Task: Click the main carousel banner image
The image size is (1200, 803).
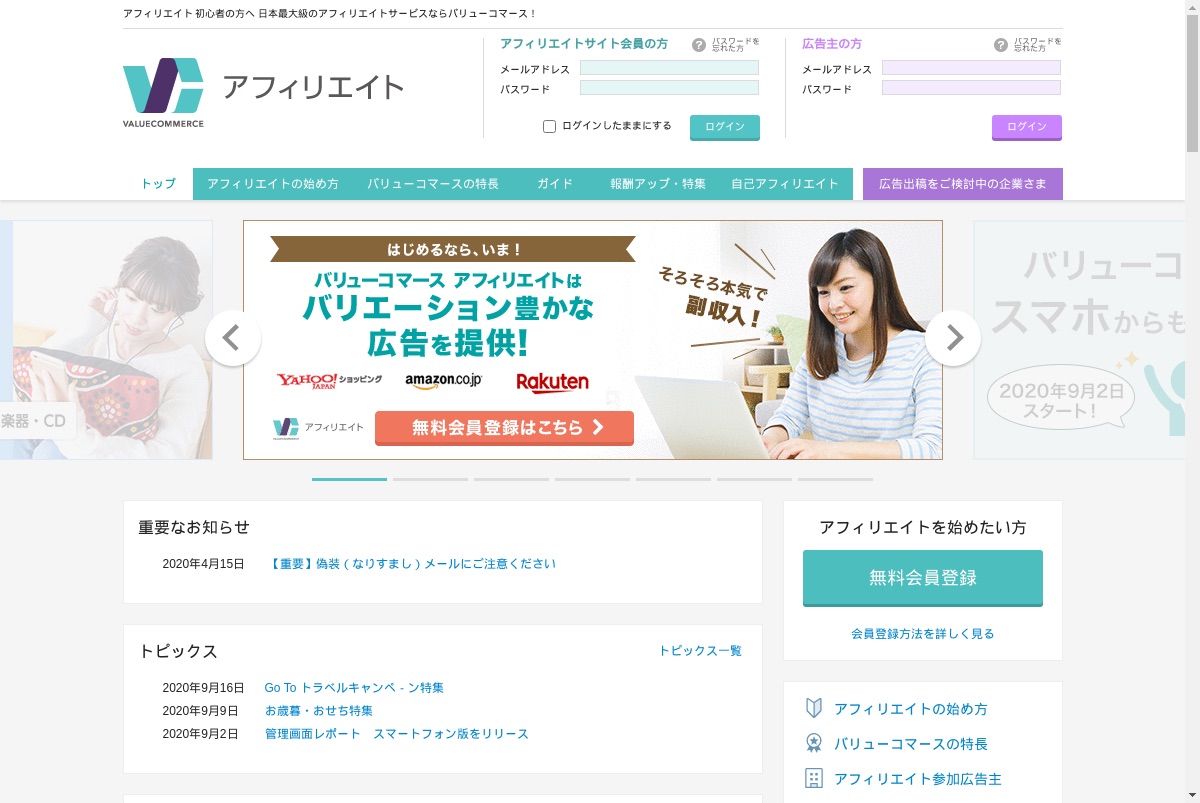Action: click(x=593, y=340)
